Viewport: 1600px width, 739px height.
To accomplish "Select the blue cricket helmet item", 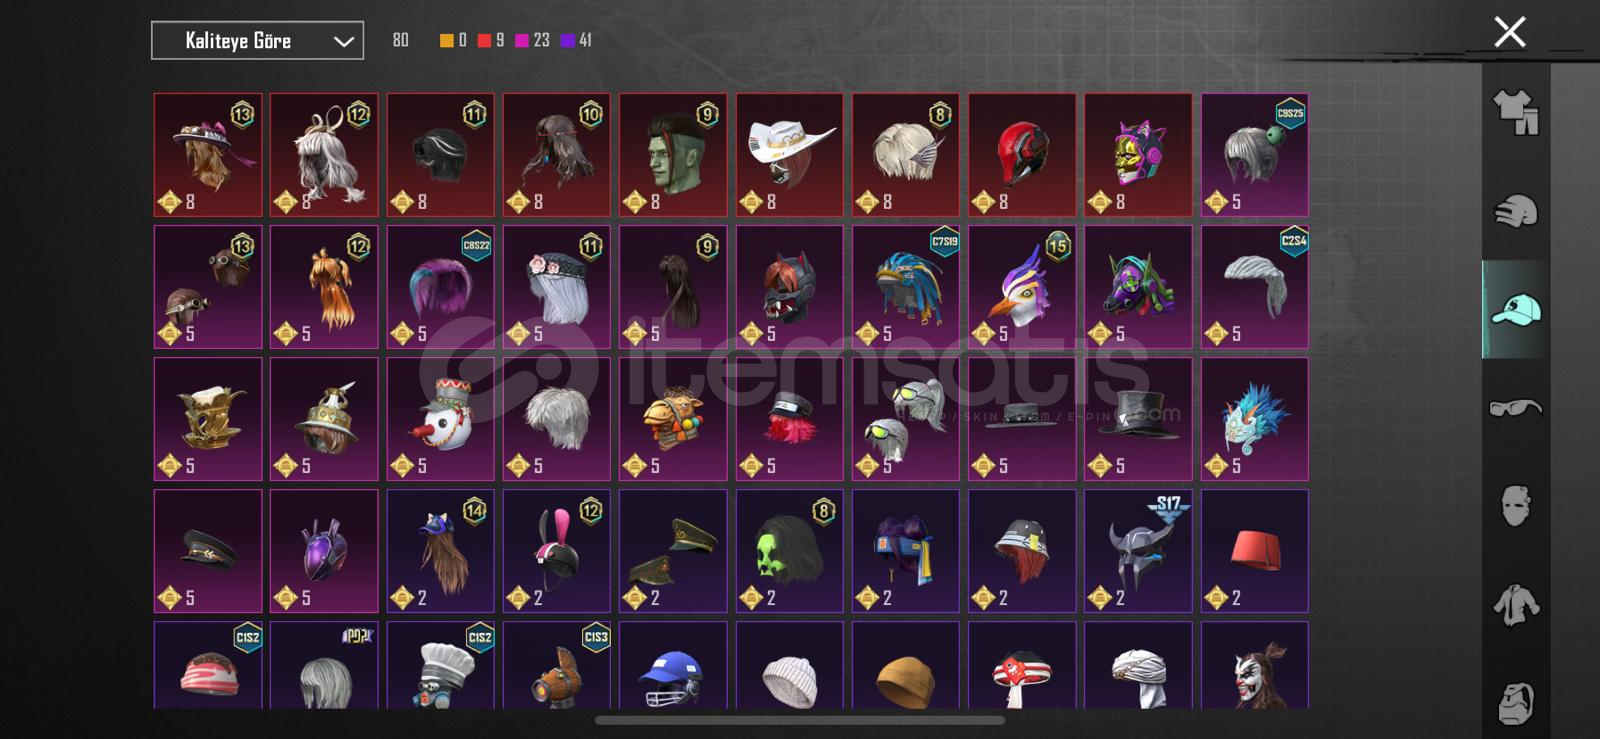I will pyautogui.click(x=673, y=665).
